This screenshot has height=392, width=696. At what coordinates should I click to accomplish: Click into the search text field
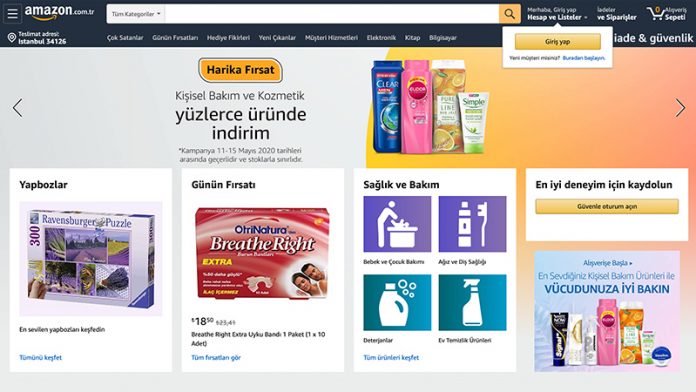click(332, 14)
